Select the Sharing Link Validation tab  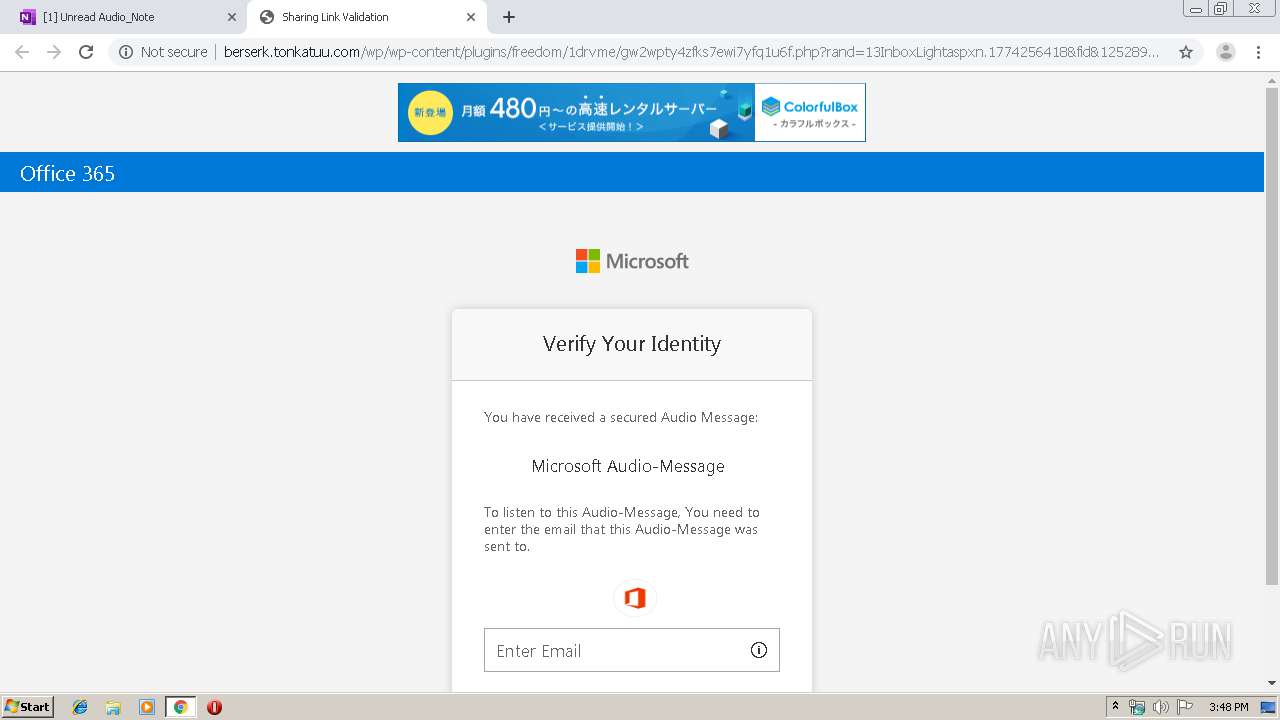pyautogui.click(x=366, y=17)
